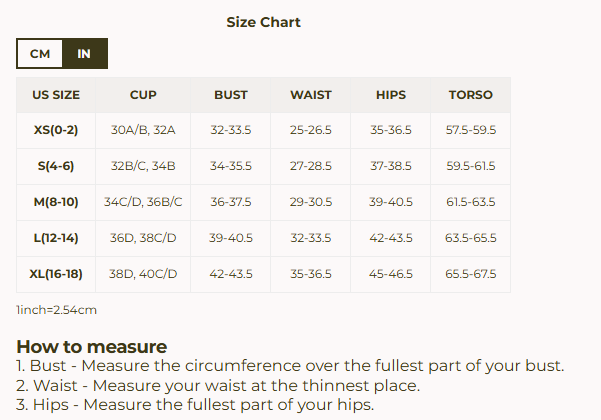
Task: Click the 34C/D, 36B/C cup cell
Action: tap(143, 202)
